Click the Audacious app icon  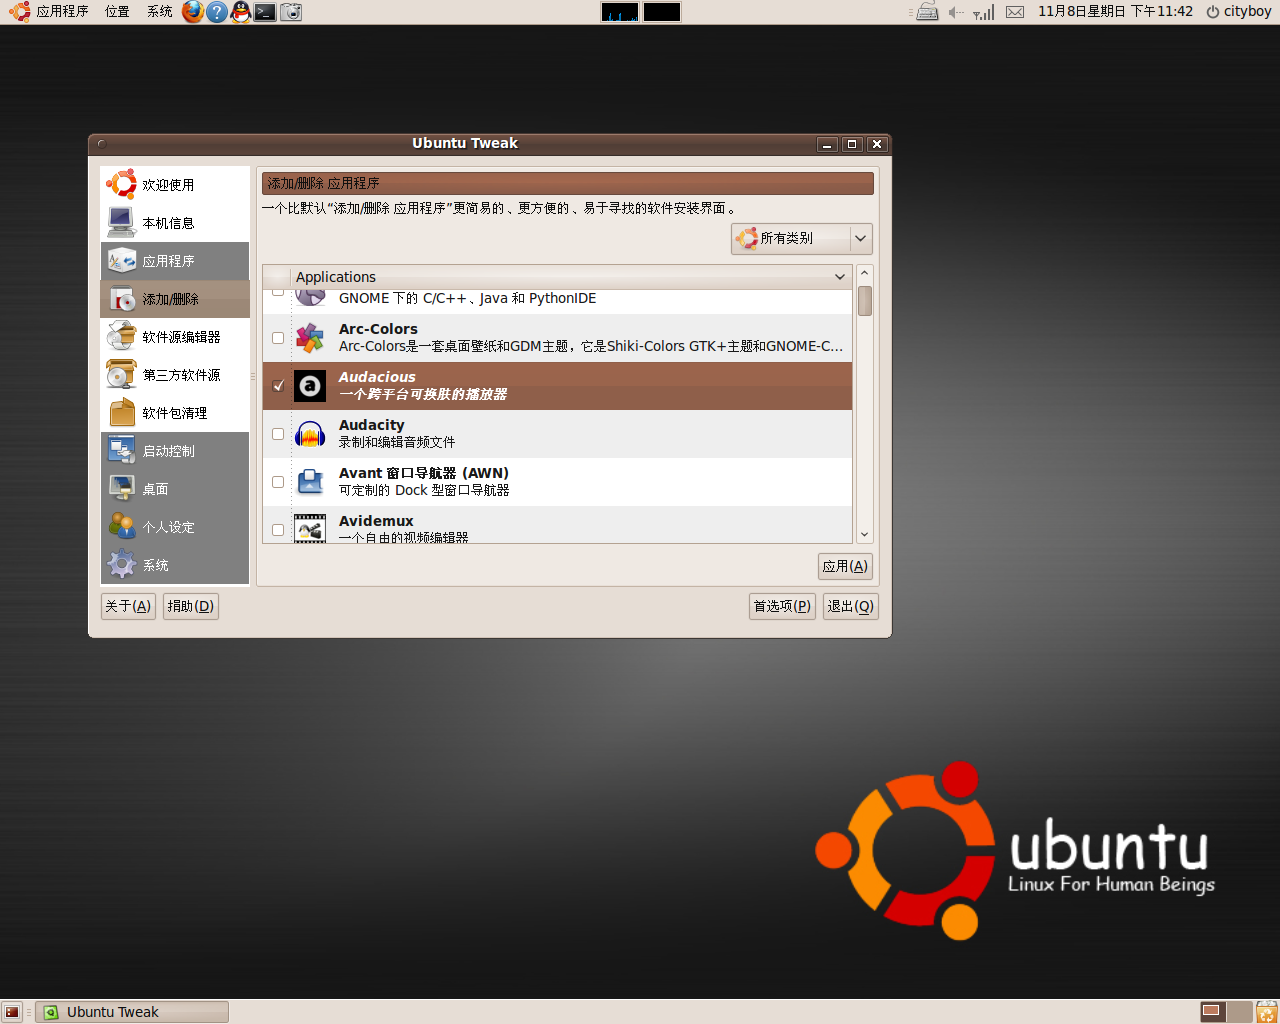(310, 386)
